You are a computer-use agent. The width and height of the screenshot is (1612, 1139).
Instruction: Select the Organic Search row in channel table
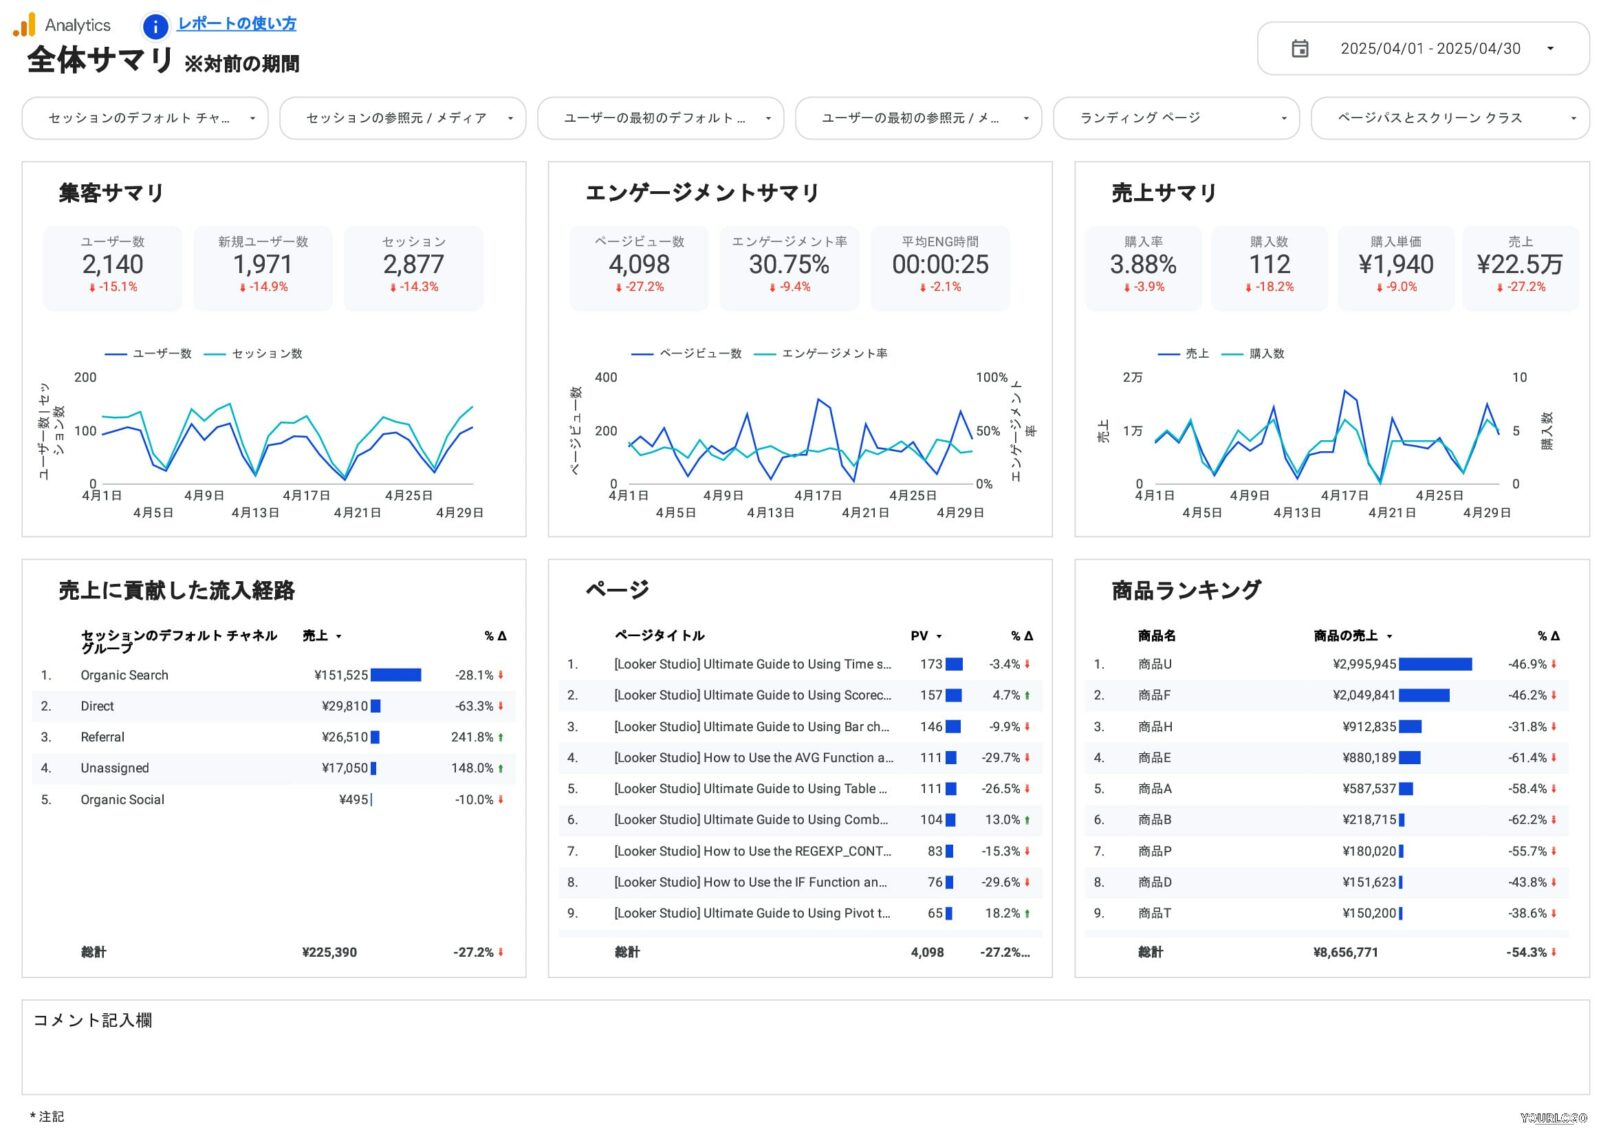(125, 676)
